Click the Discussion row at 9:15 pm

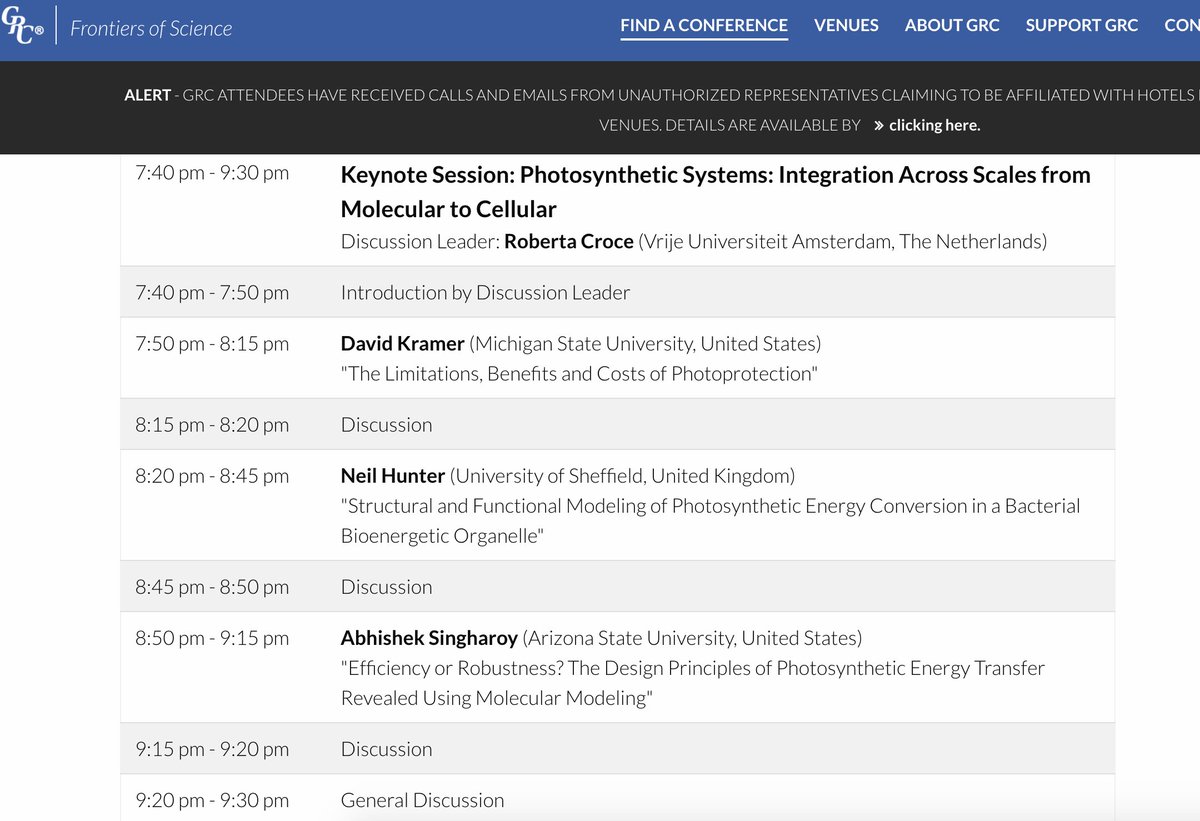tap(617, 749)
